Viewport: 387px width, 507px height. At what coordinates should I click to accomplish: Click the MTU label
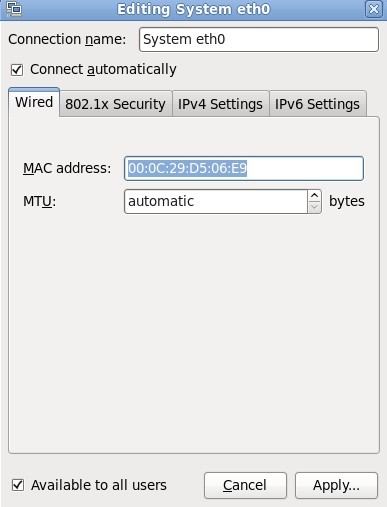[39, 201]
